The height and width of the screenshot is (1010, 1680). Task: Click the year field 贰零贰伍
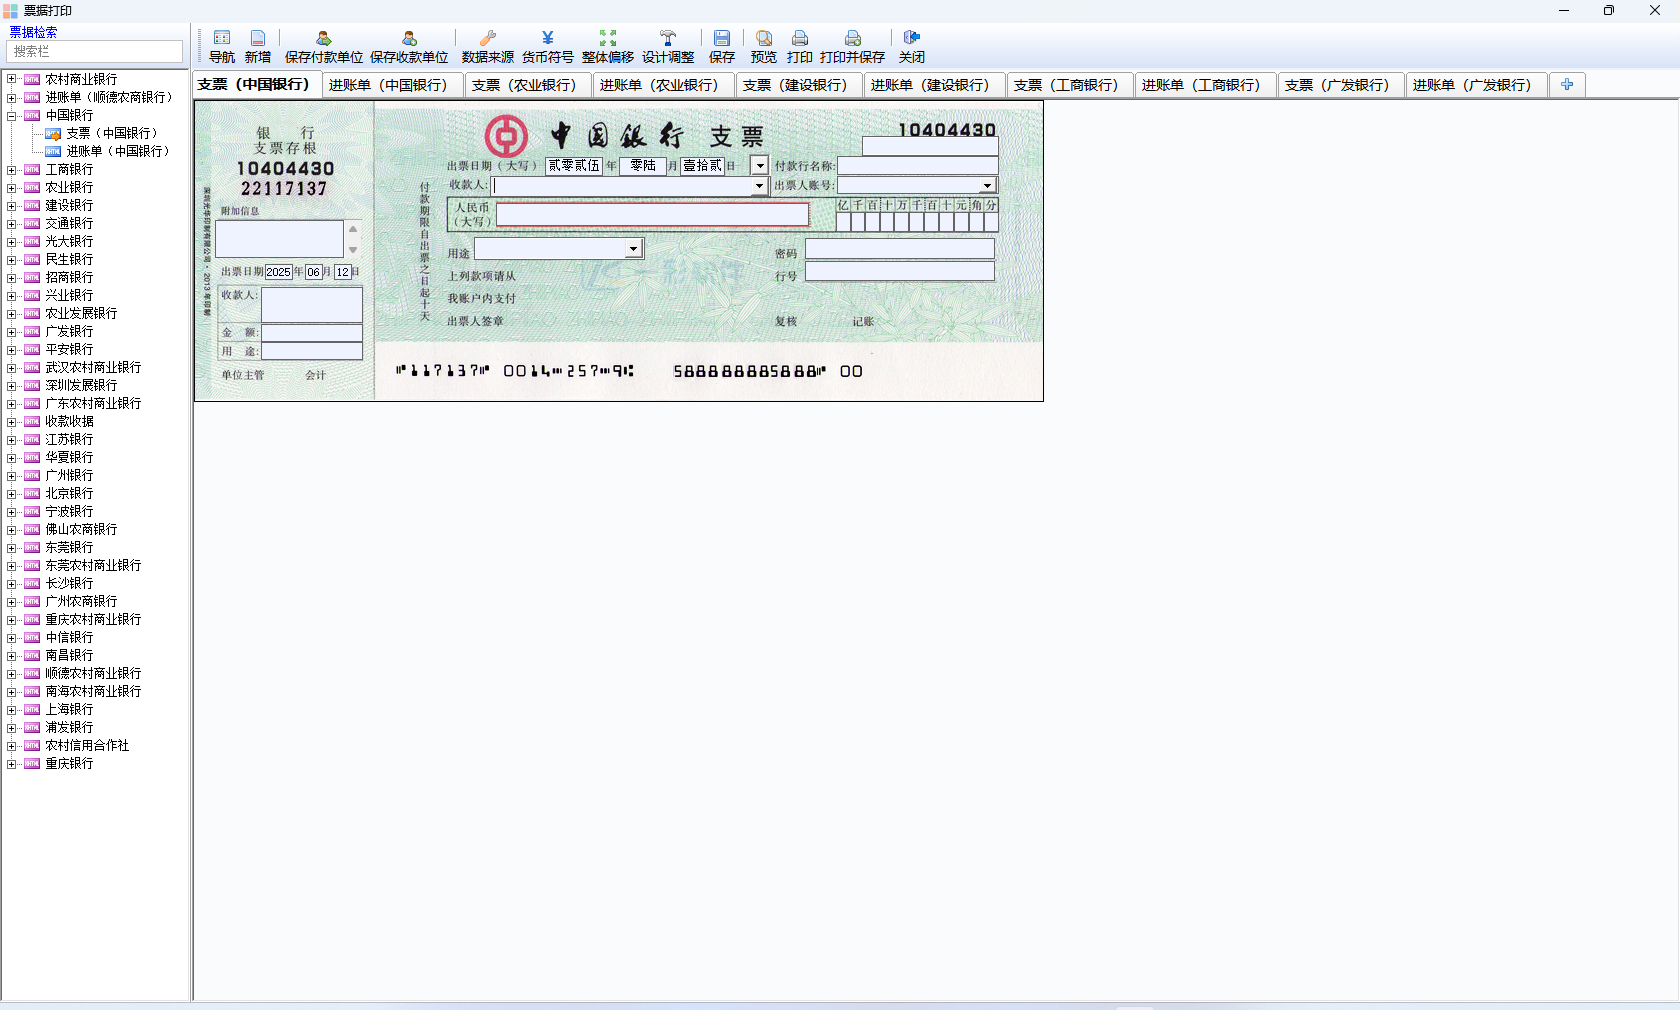pyautogui.click(x=574, y=166)
